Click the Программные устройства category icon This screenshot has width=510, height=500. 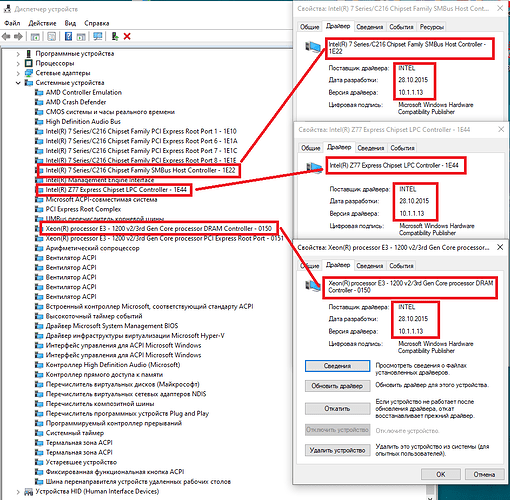[x=29, y=53]
